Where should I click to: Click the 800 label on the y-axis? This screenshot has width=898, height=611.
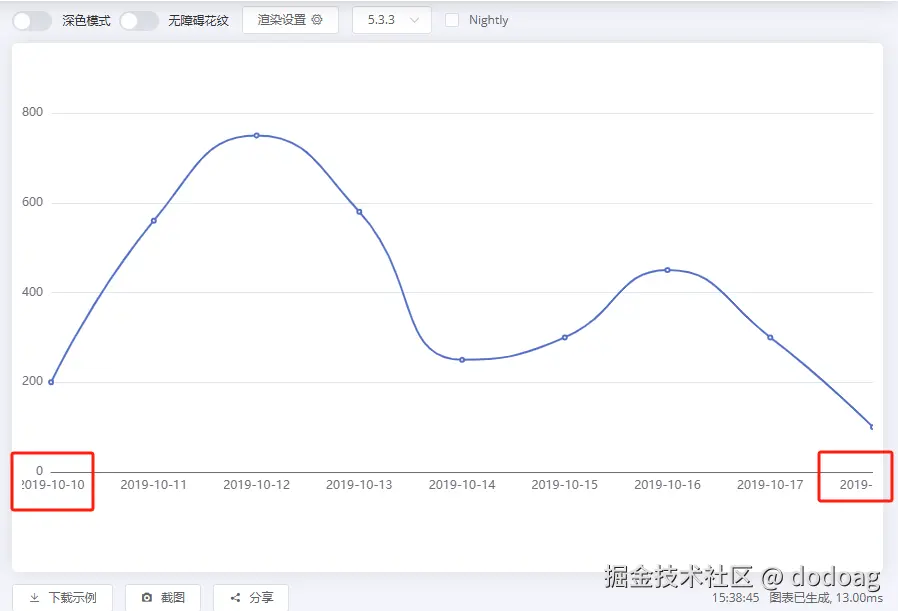(x=30, y=112)
